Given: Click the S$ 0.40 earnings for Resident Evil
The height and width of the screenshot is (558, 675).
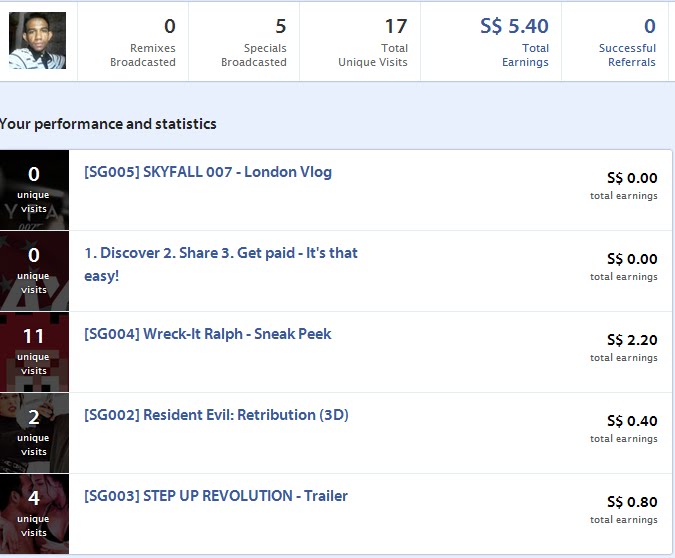Looking at the screenshot, I should (x=632, y=421).
